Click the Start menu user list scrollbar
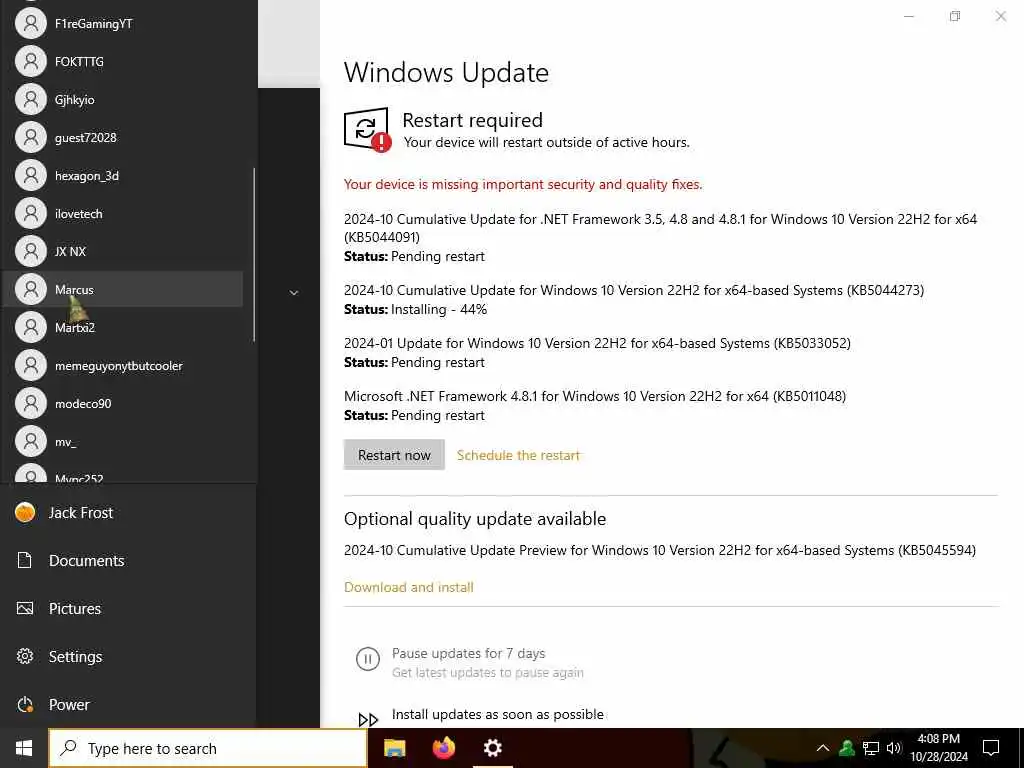Image resolution: width=1024 pixels, height=768 pixels. [x=254, y=254]
